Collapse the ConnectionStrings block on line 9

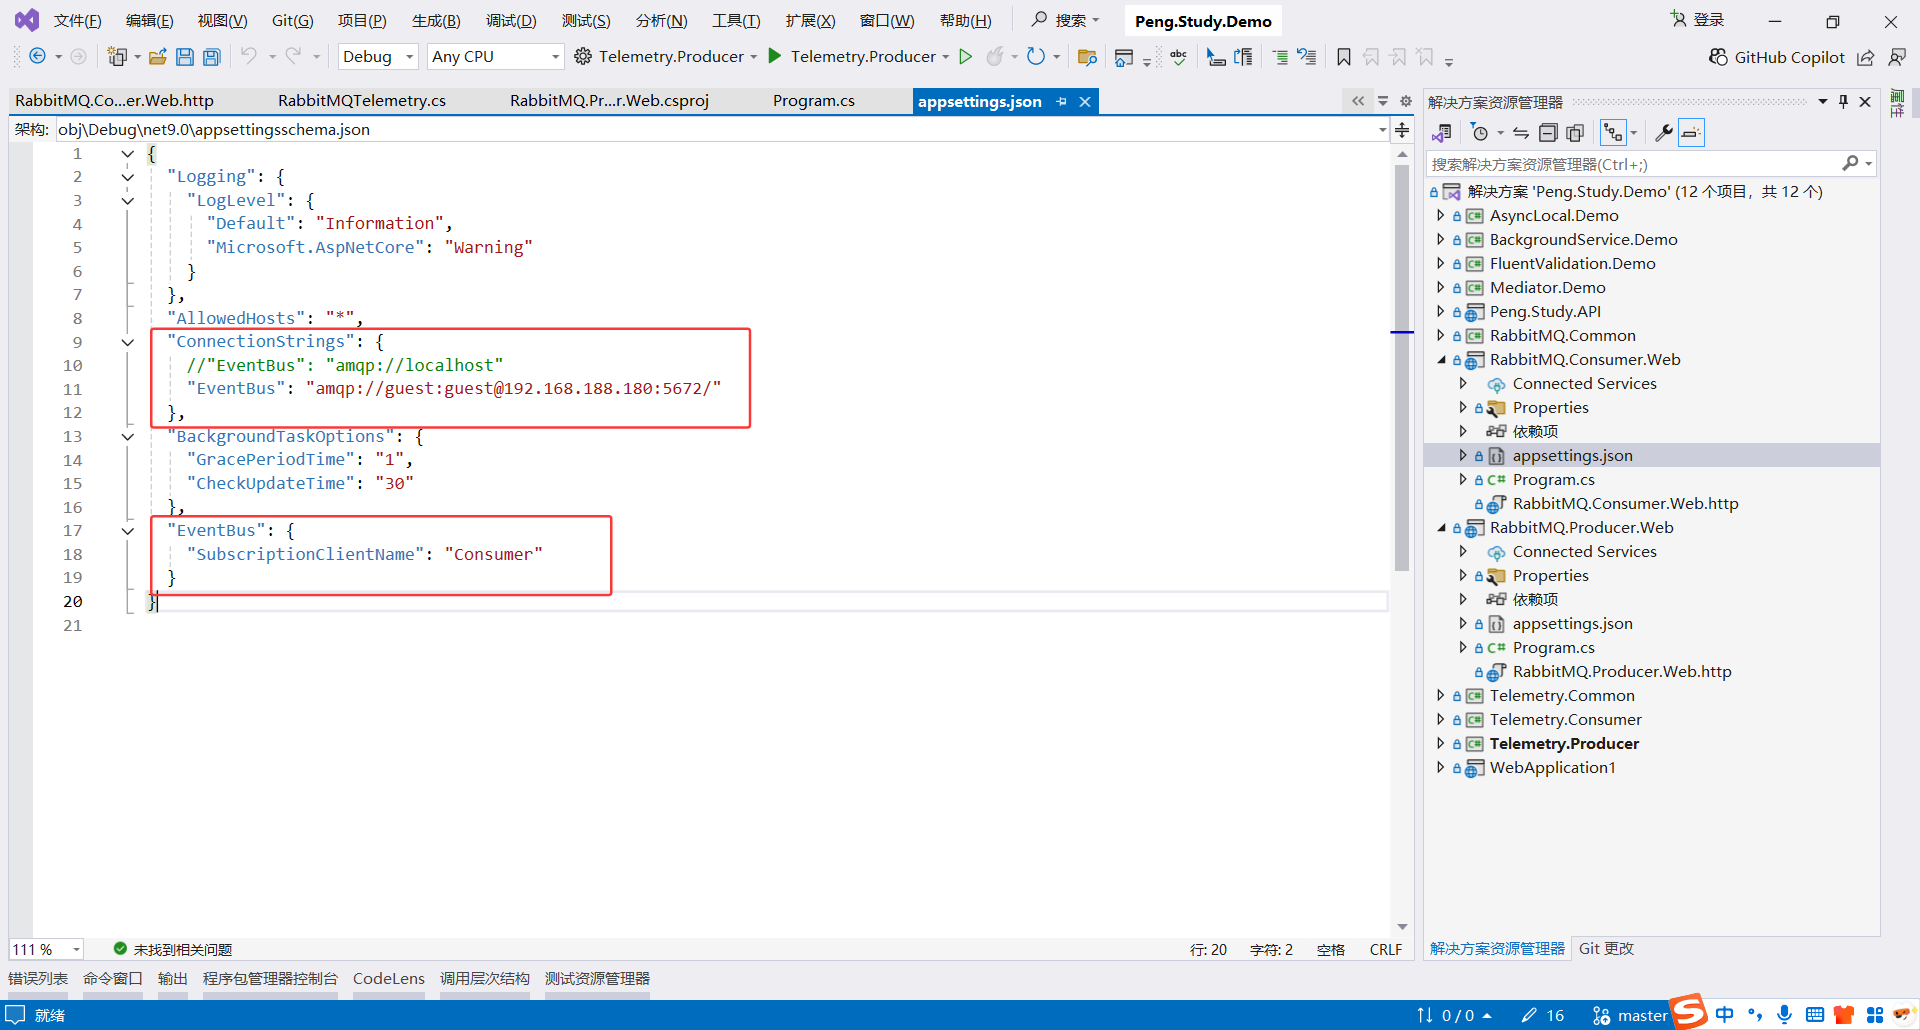(x=128, y=342)
